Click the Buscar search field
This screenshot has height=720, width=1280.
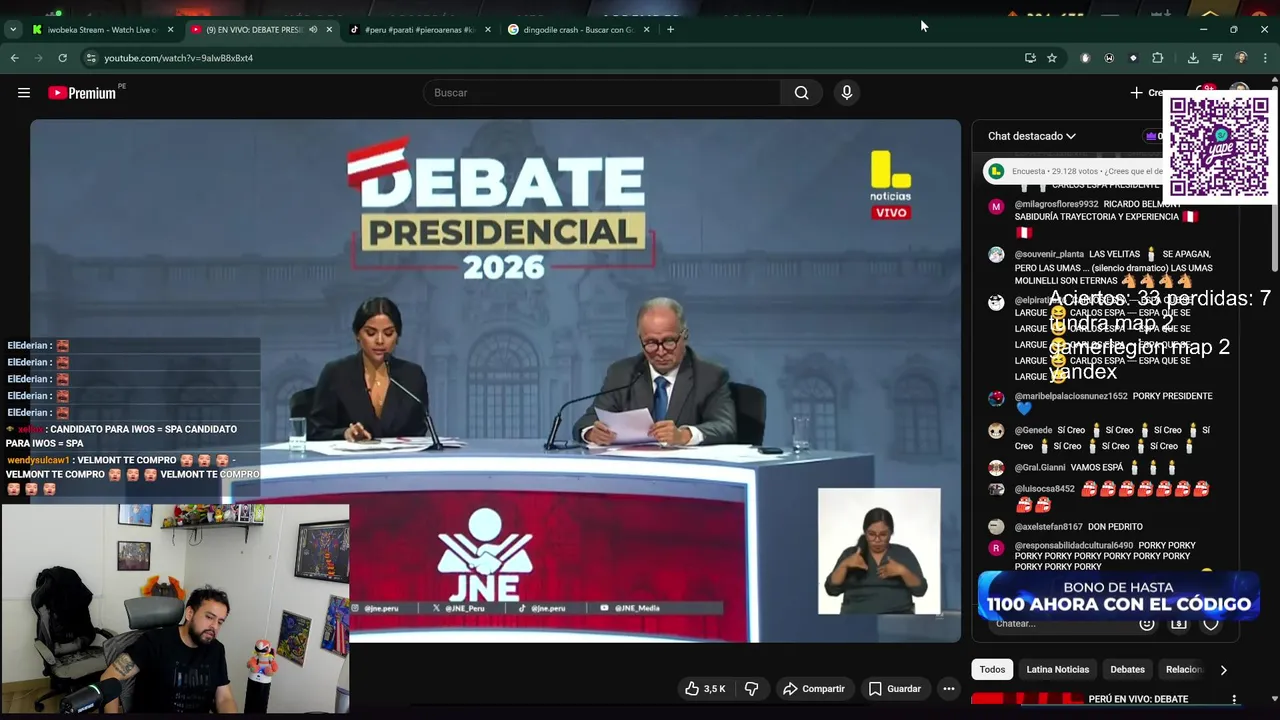tap(603, 93)
